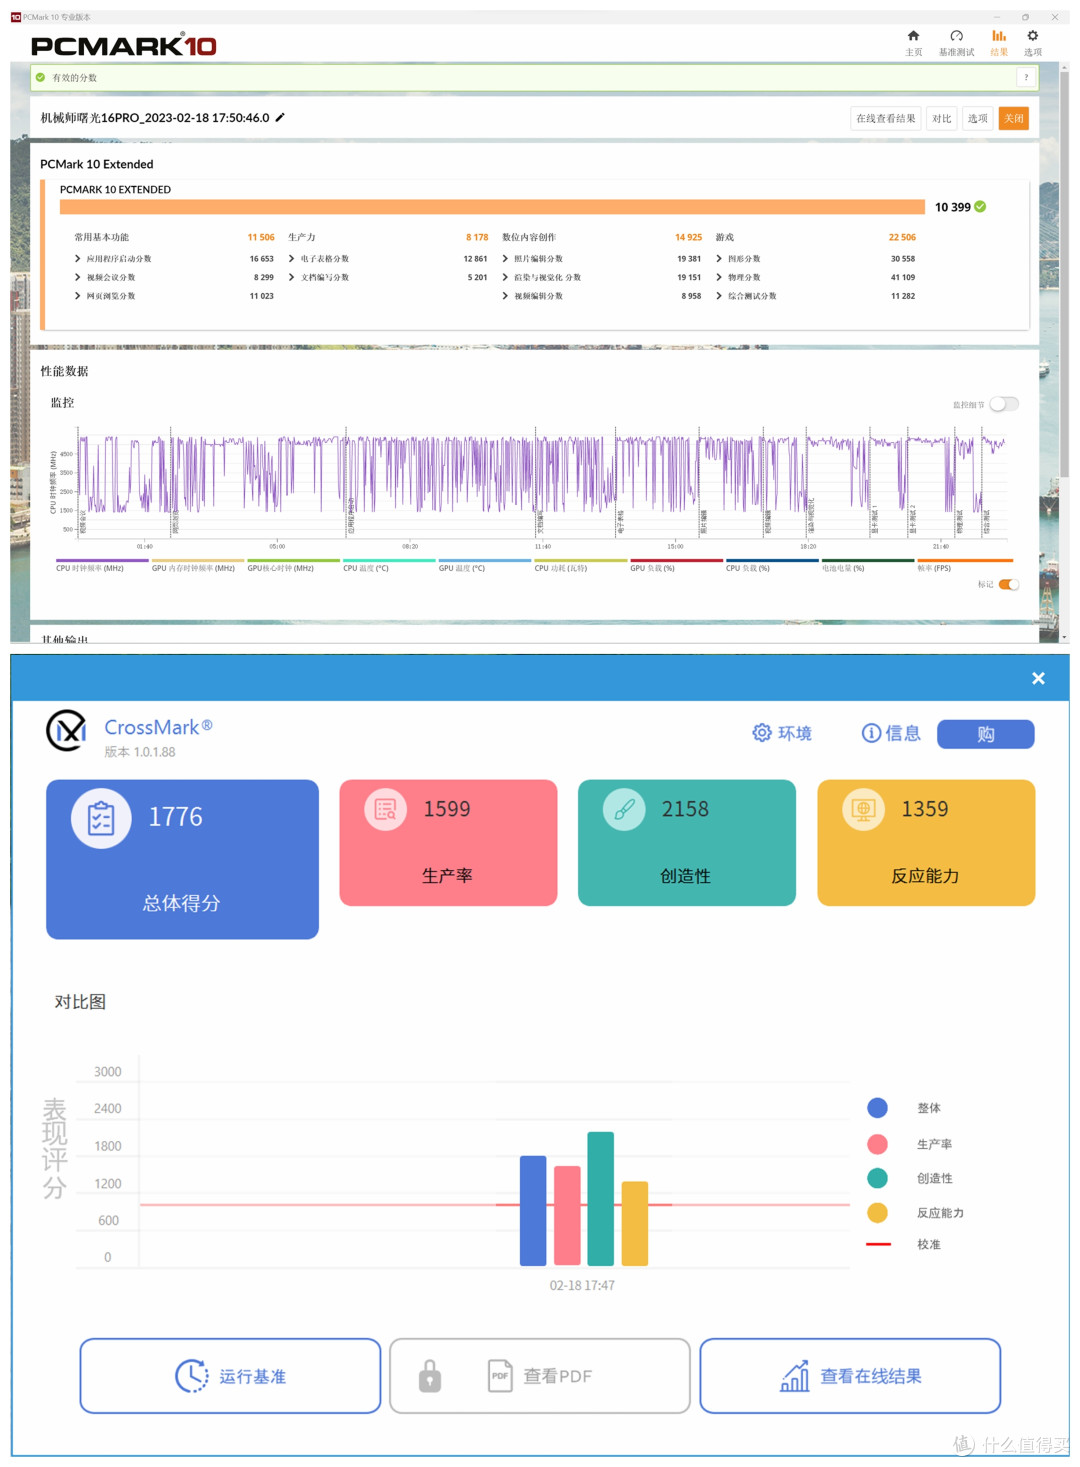
Task: Click the 反应能力 yellow legend dot
Action: (x=878, y=1213)
